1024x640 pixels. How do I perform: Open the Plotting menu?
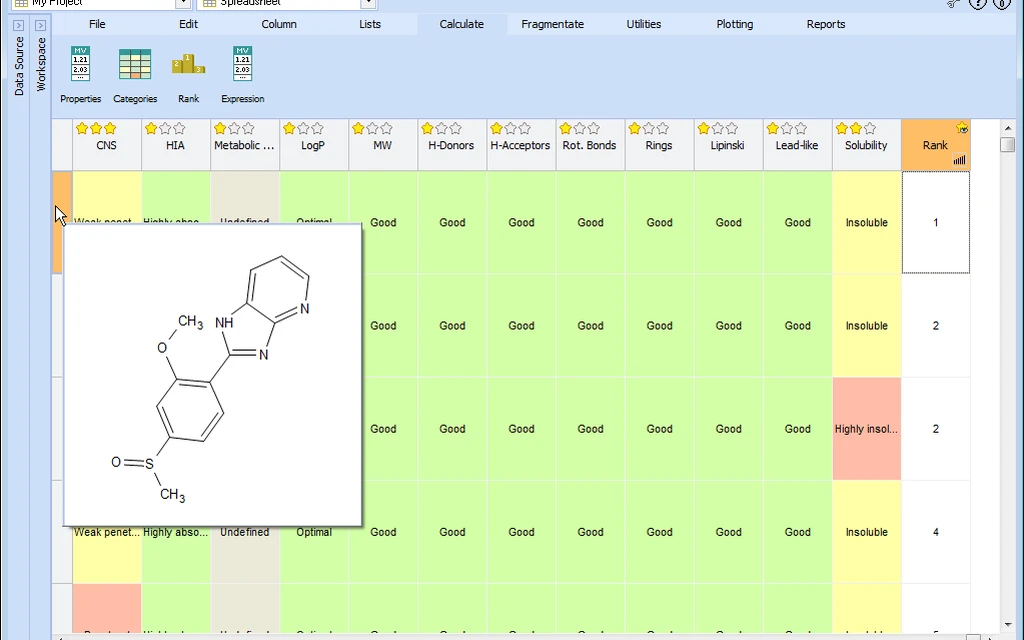735,24
